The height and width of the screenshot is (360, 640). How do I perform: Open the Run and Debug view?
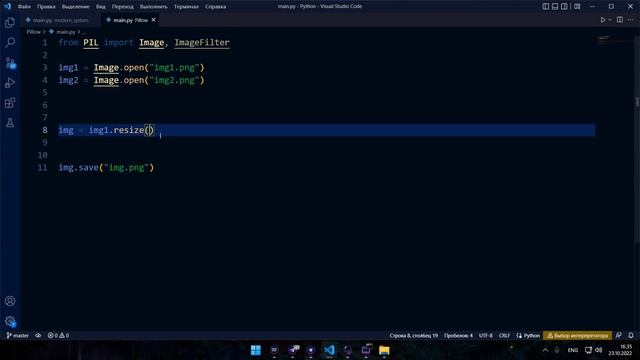coord(10,83)
